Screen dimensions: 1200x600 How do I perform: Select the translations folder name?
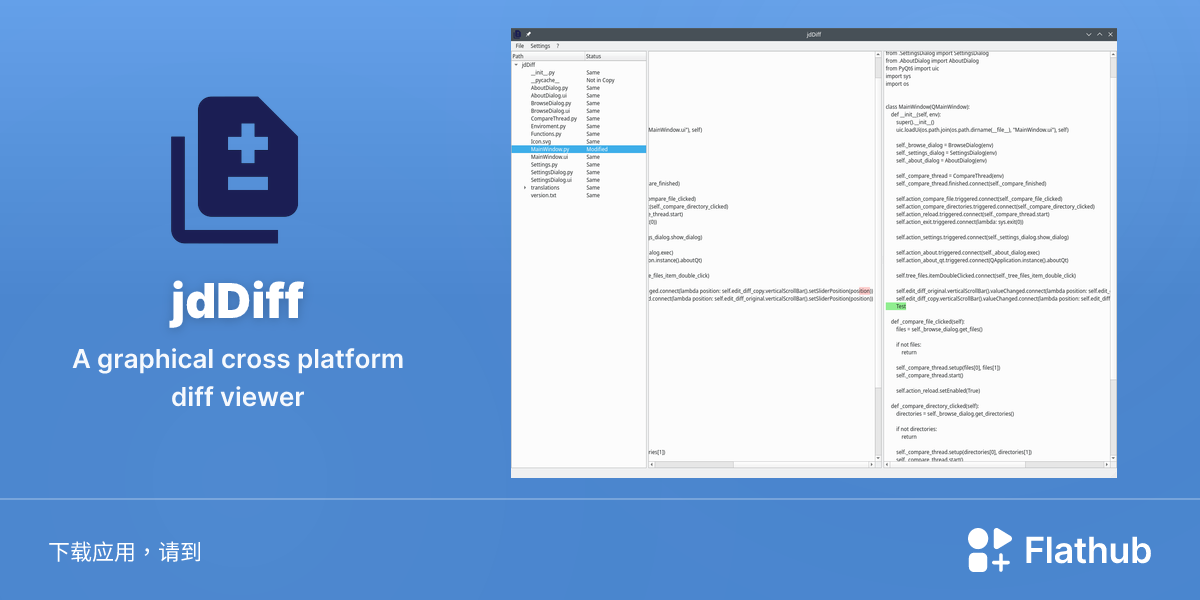coord(545,187)
